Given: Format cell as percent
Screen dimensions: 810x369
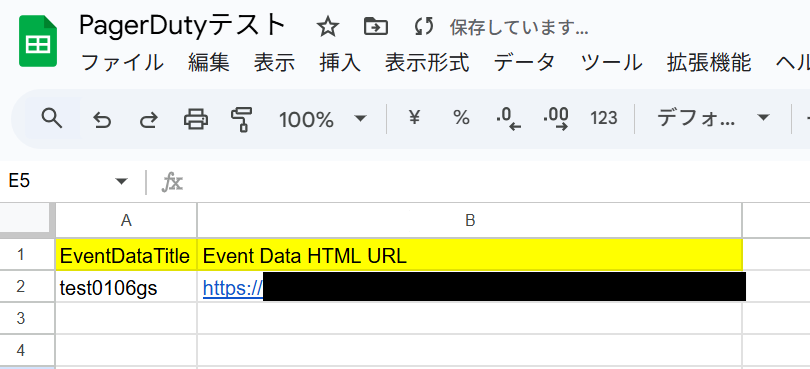Looking at the screenshot, I should click(461, 119).
